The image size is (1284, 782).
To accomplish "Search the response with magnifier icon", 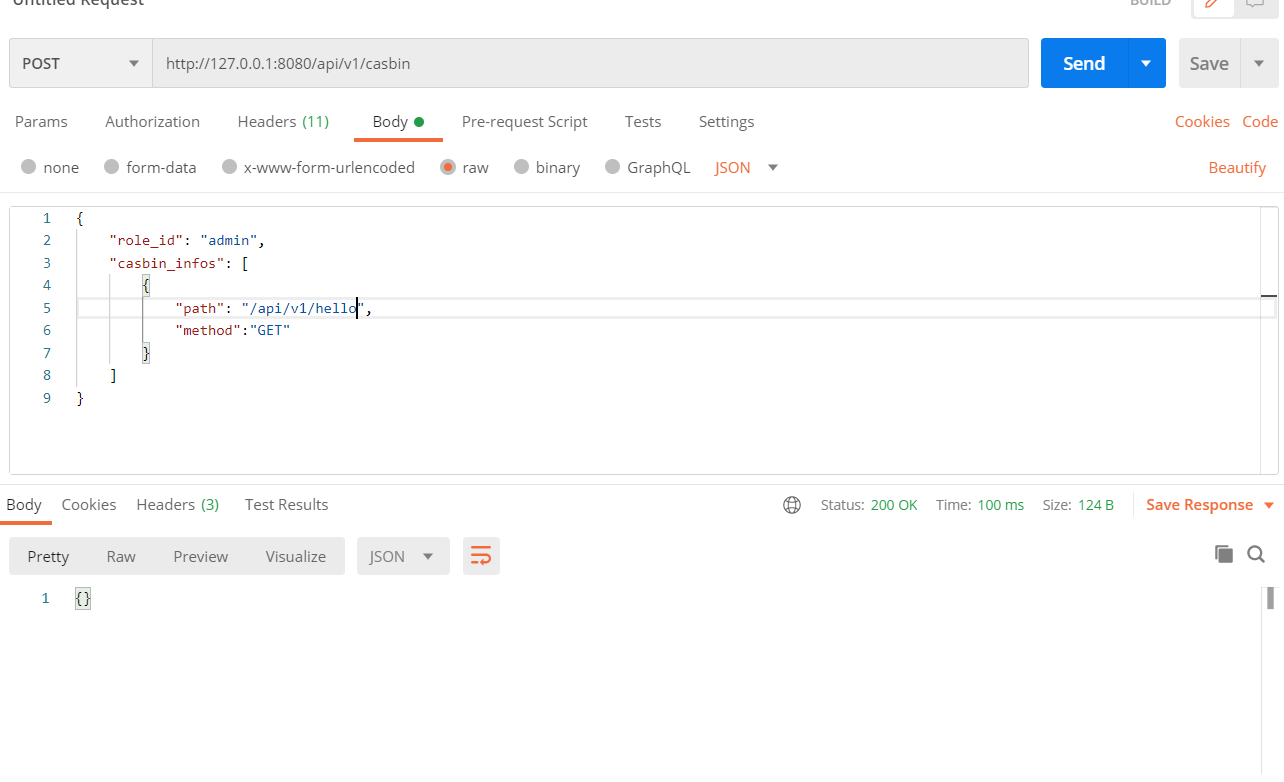I will point(1256,554).
